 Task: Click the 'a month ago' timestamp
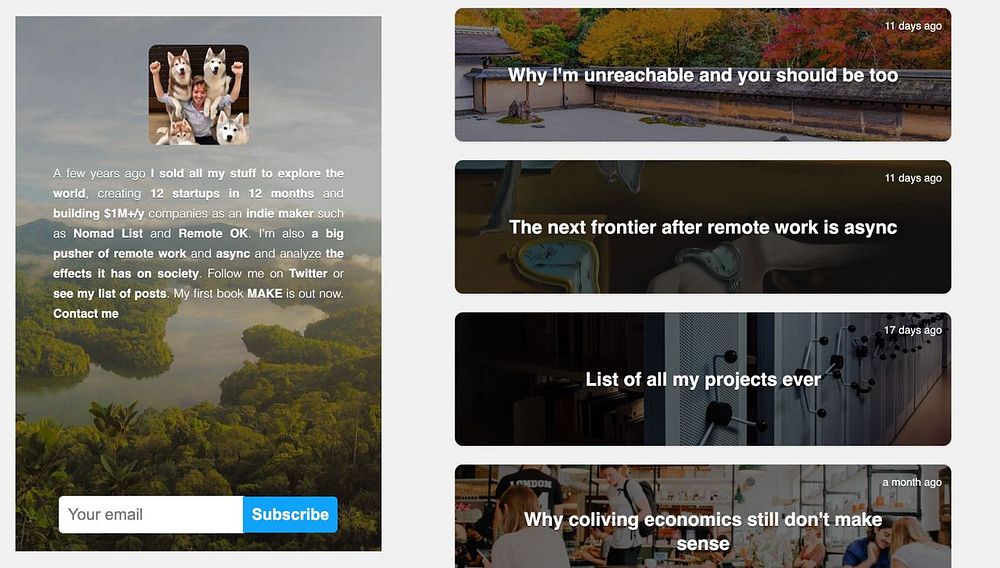(912, 483)
